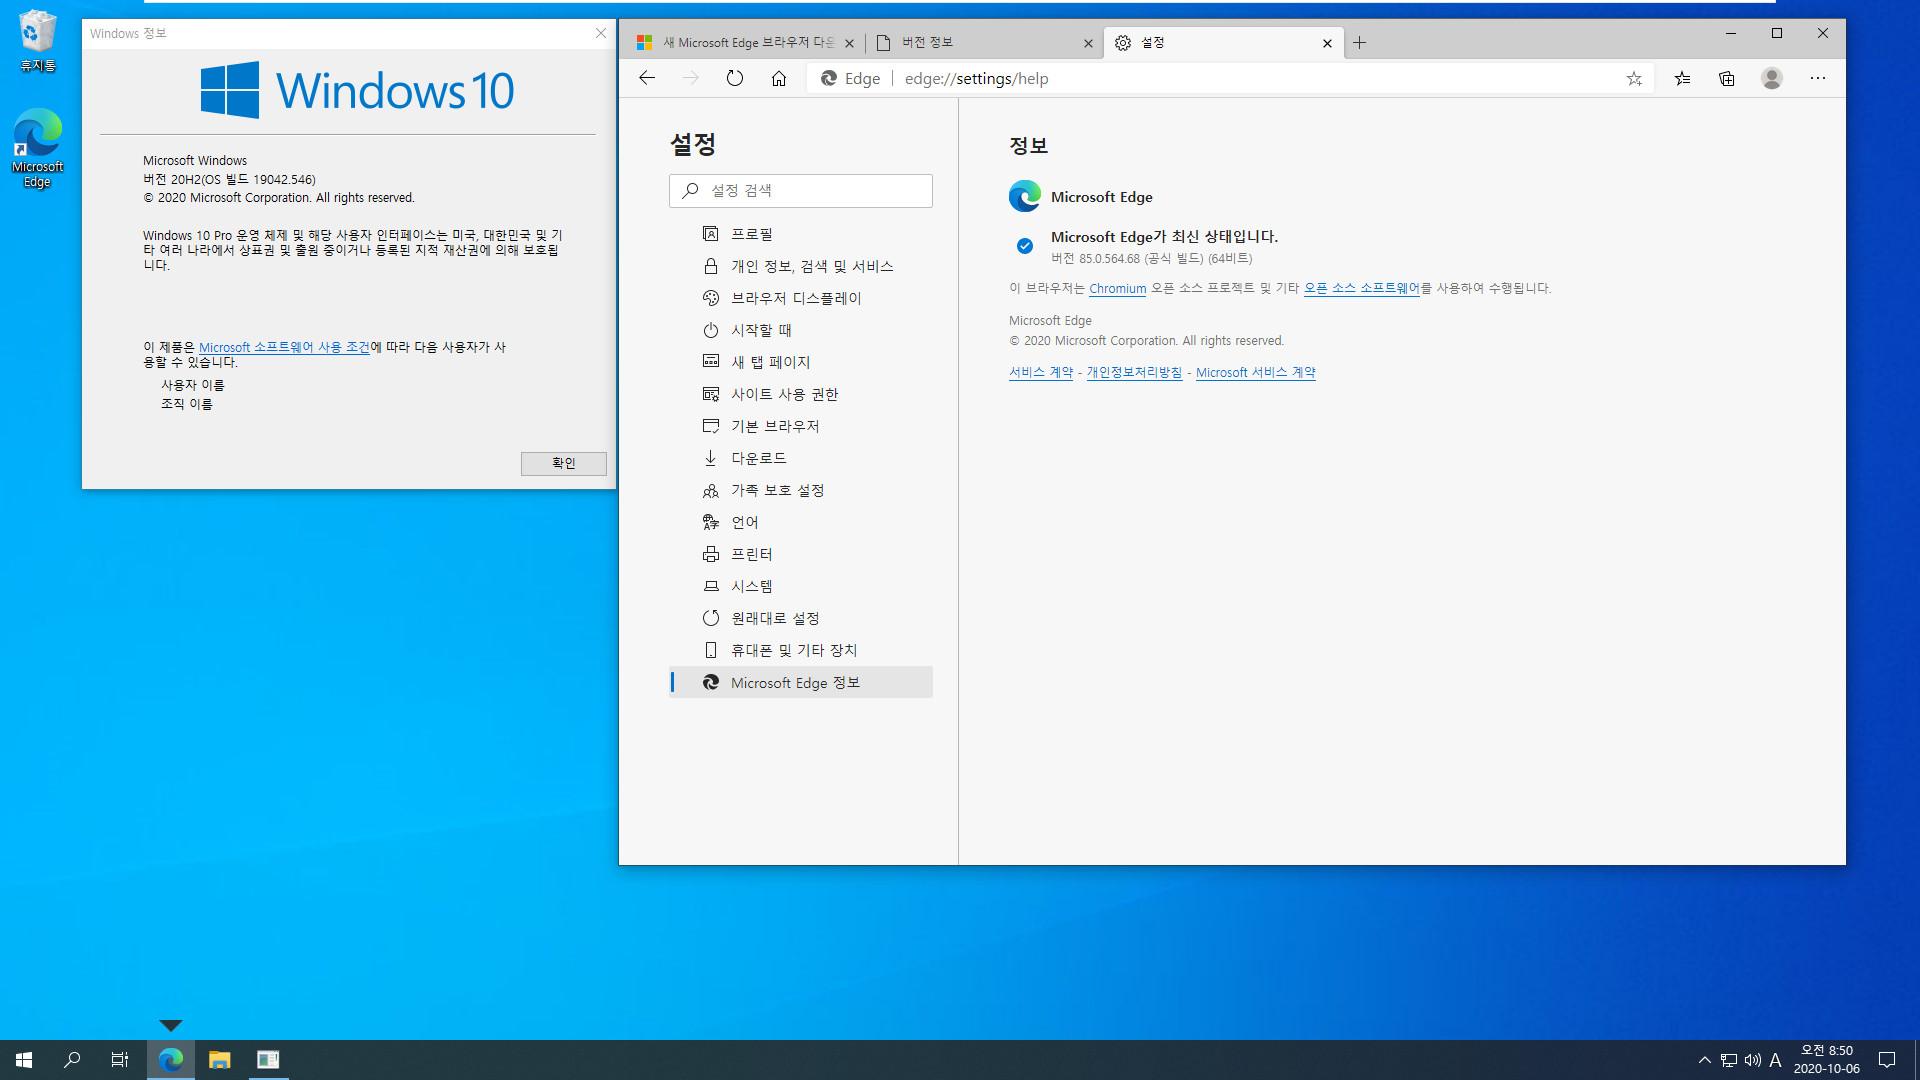This screenshot has height=1080, width=1920.
Task: Open the 휴지통 desktop icon
Action: [x=38, y=41]
